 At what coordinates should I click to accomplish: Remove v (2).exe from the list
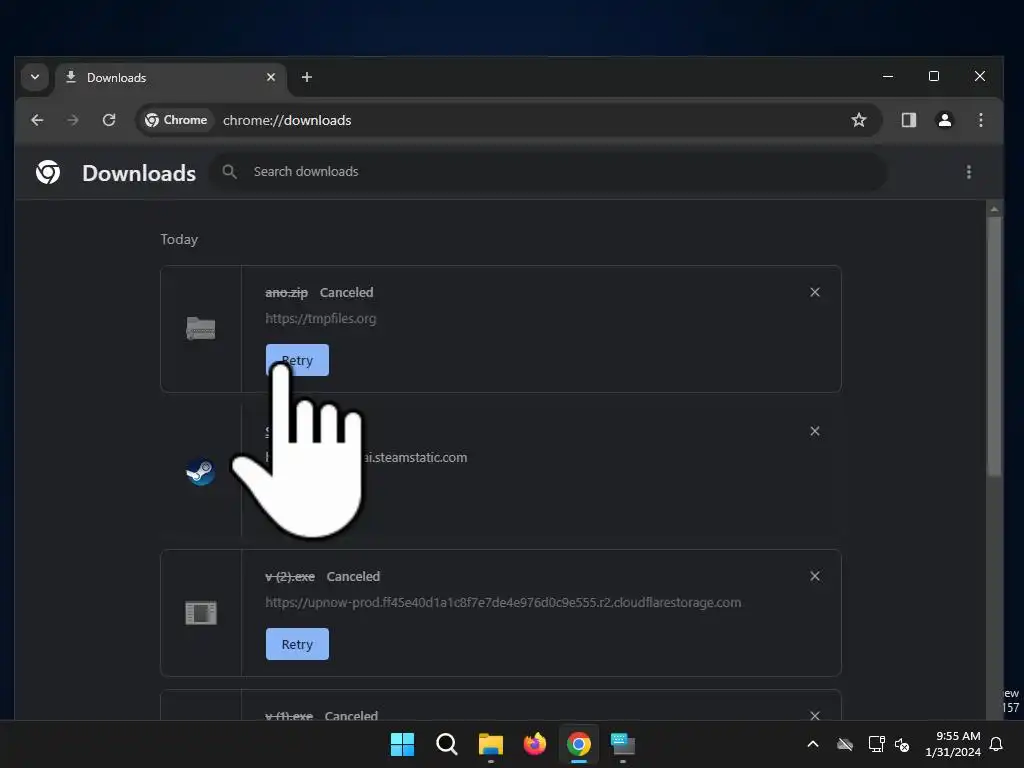(814, 576)
